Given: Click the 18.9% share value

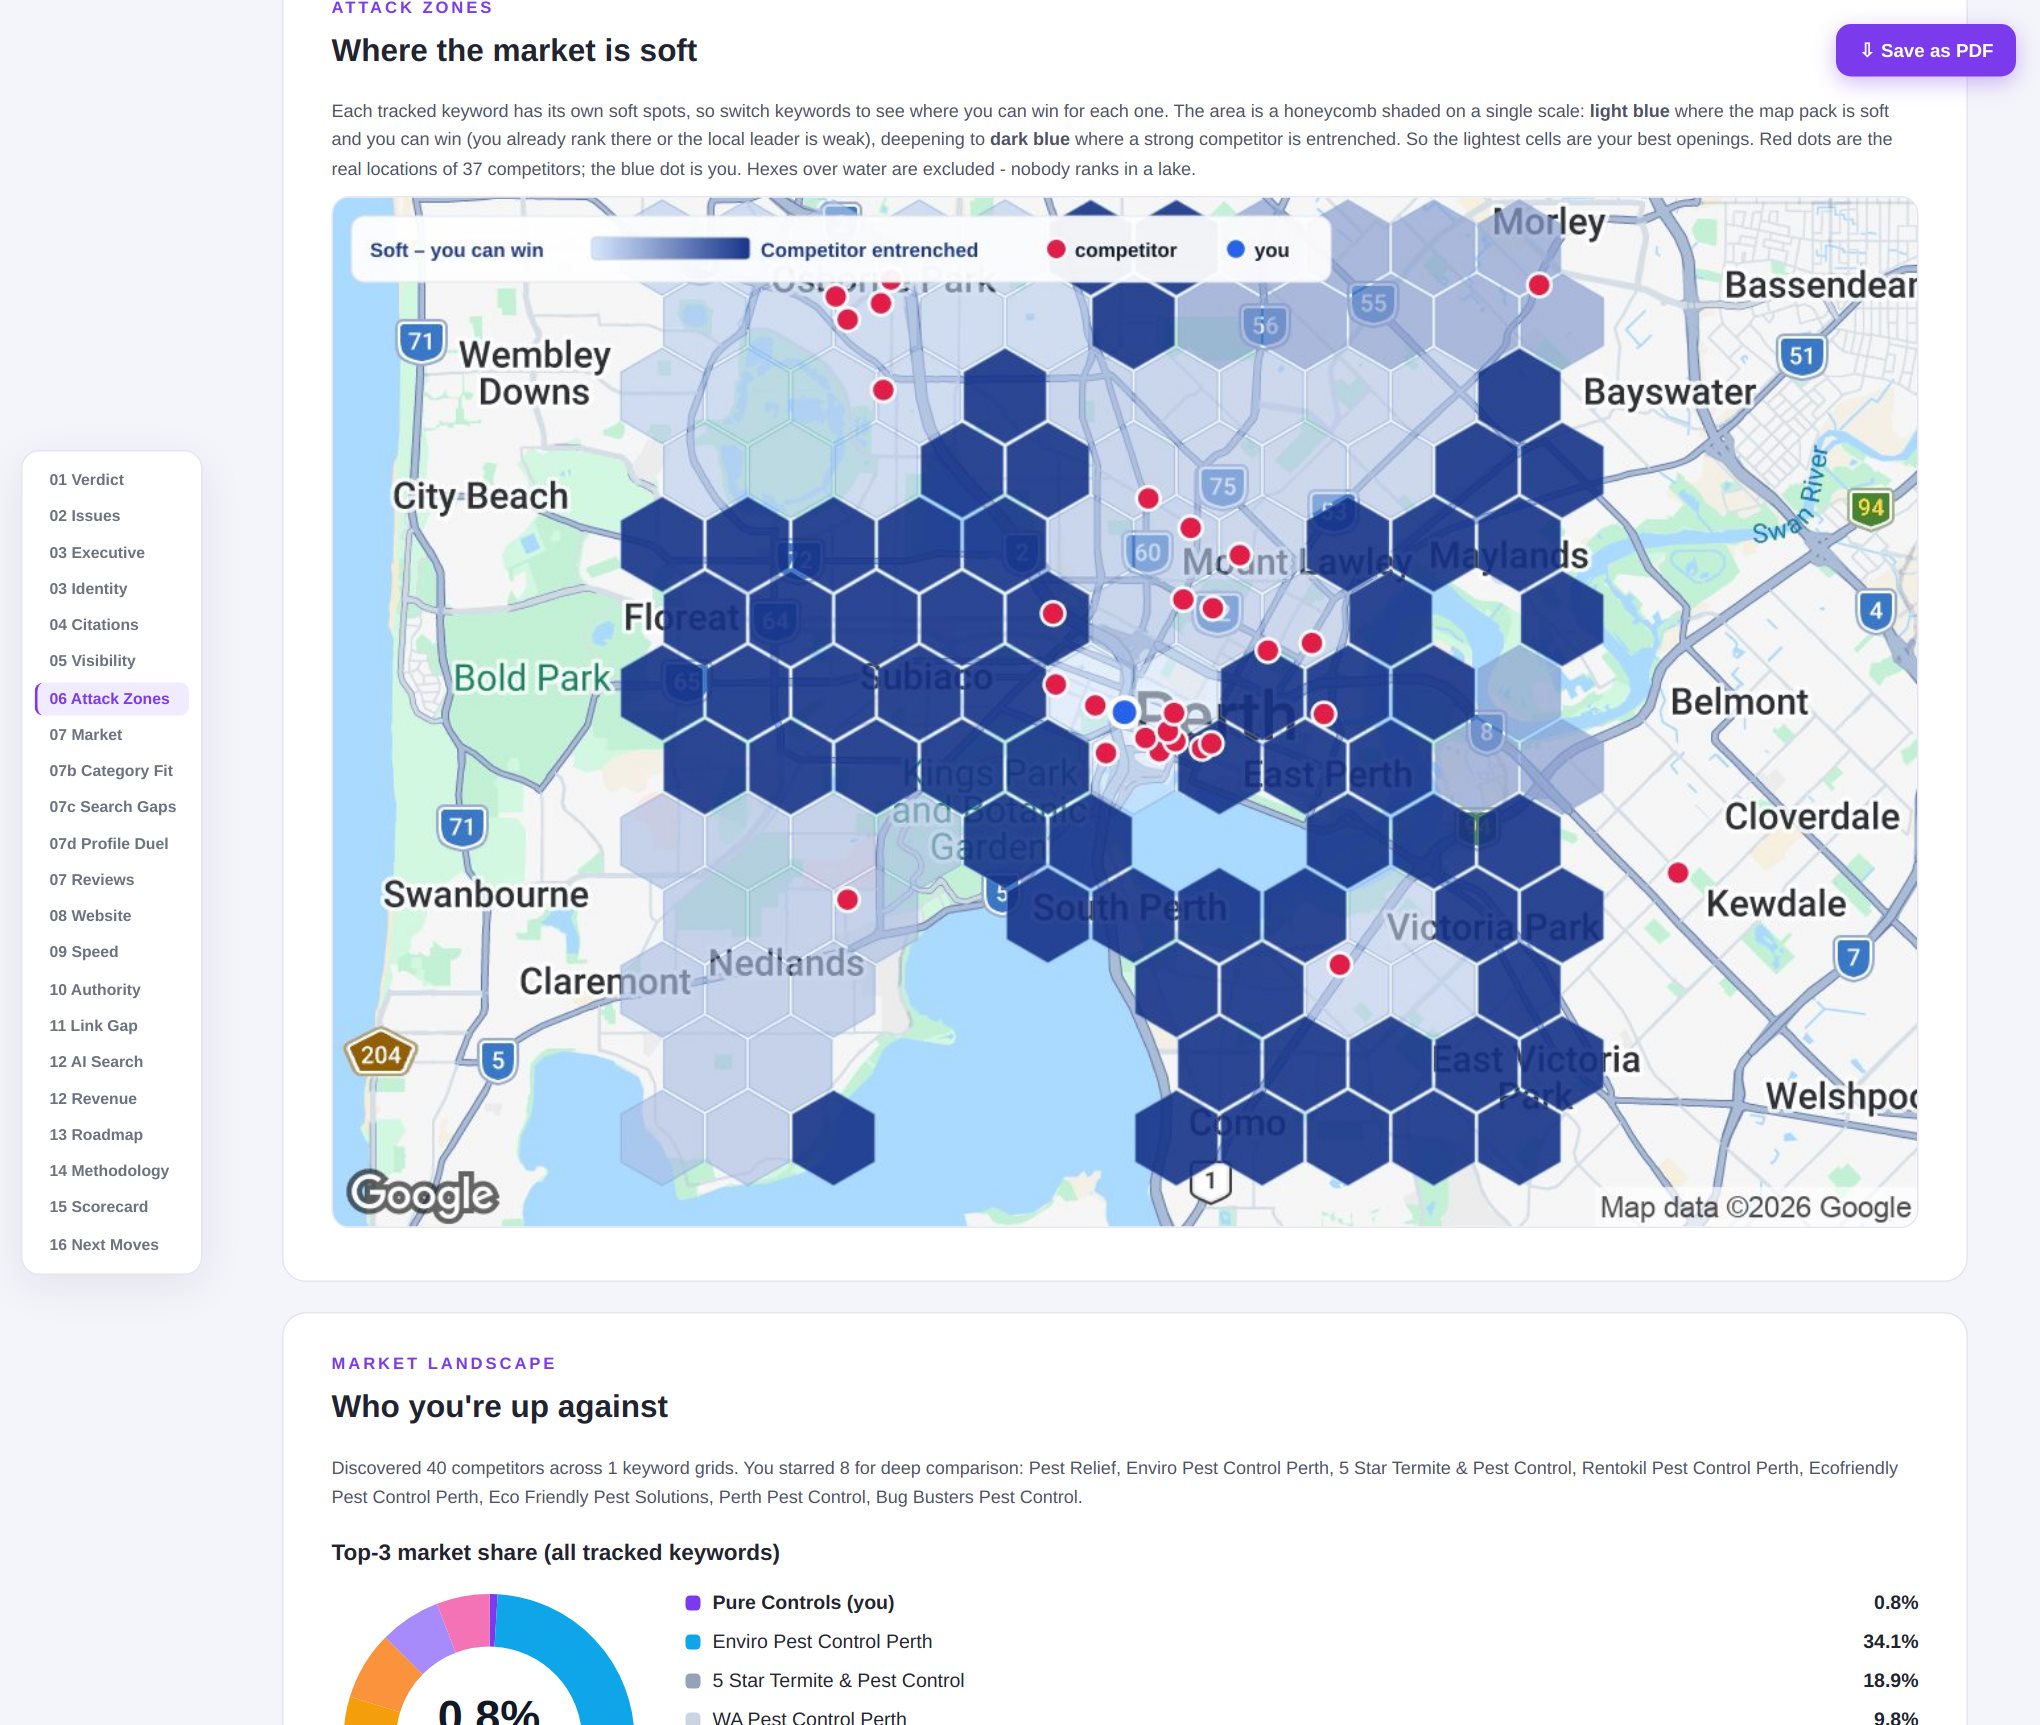Looking at the screenshot, I should pos(1890,1681).
